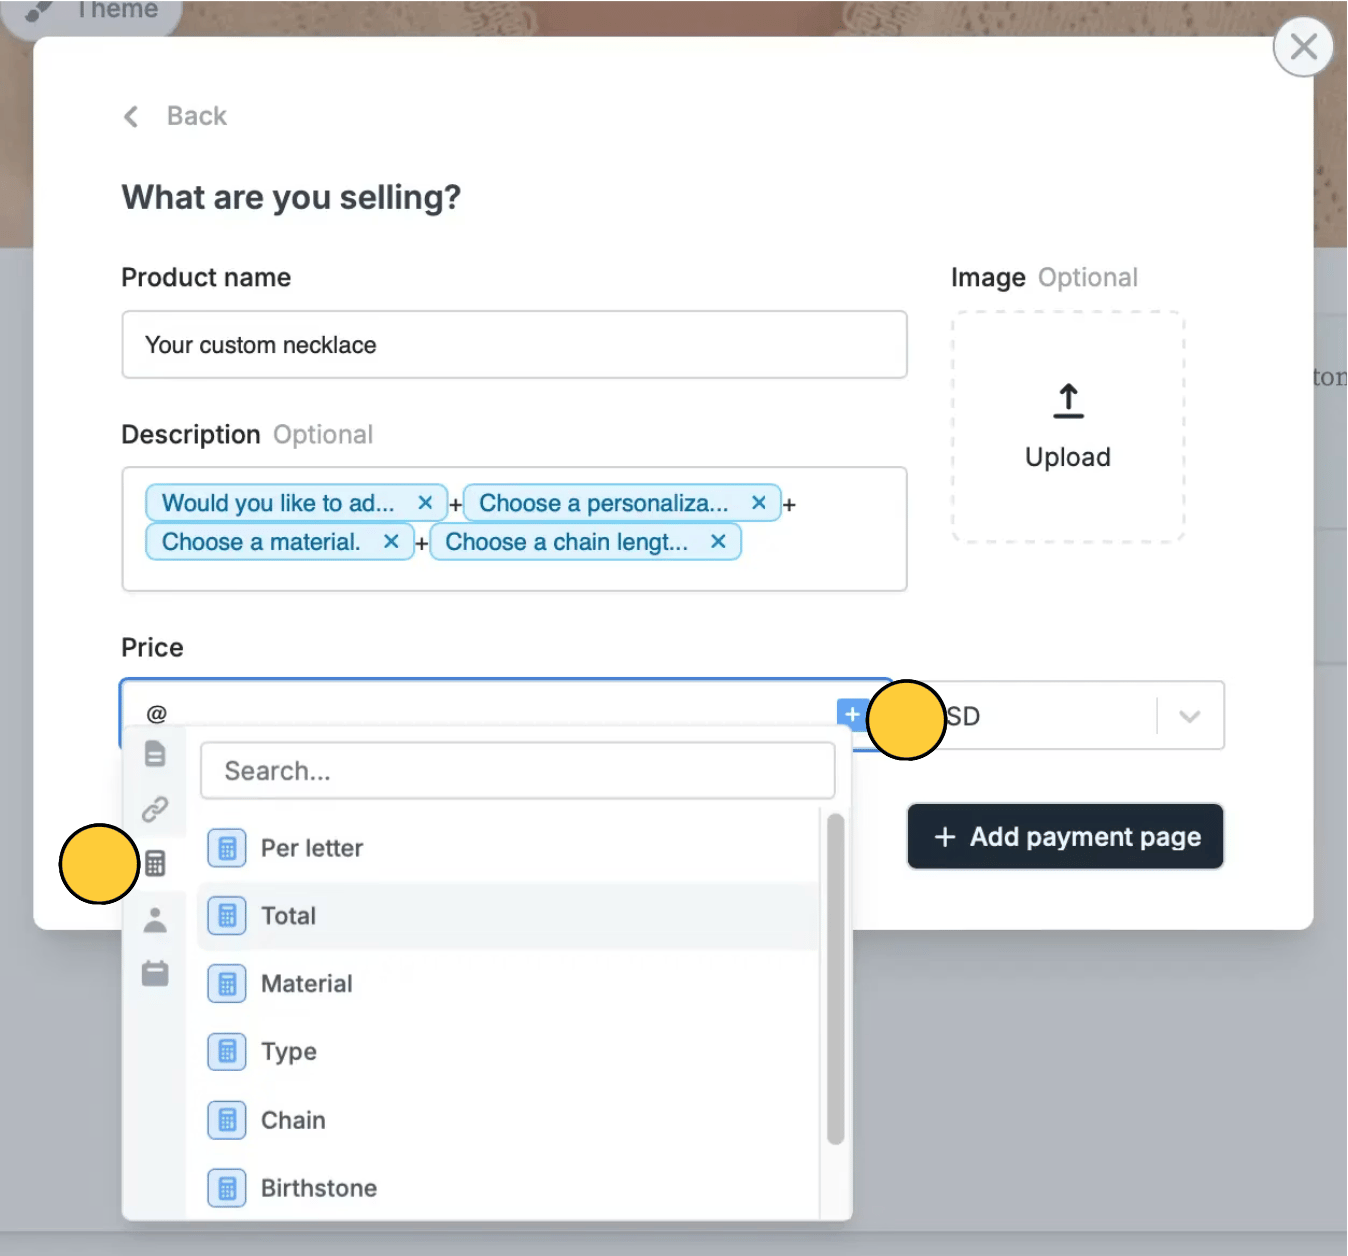Click the variable list scrollbar
Viewport: 1348px width, 1256px height.
coord(836,979)
